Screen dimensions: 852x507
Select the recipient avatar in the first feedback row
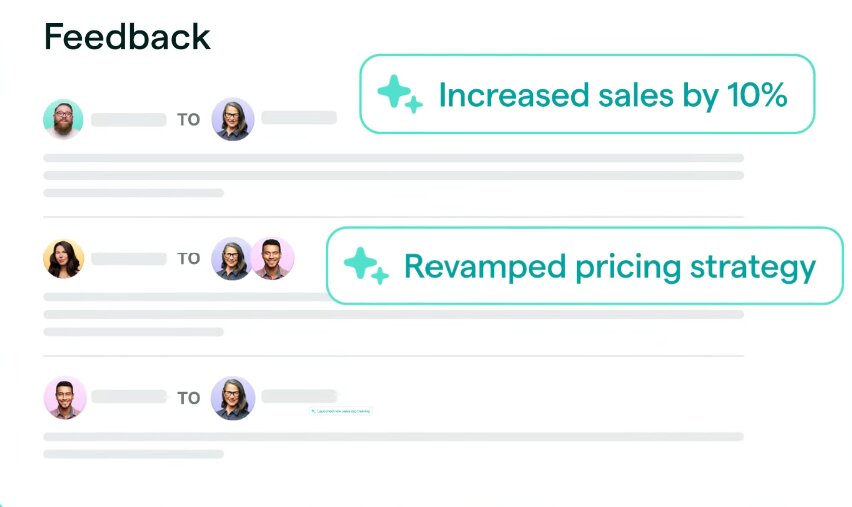pyautogui.click(x=233, y=119)
